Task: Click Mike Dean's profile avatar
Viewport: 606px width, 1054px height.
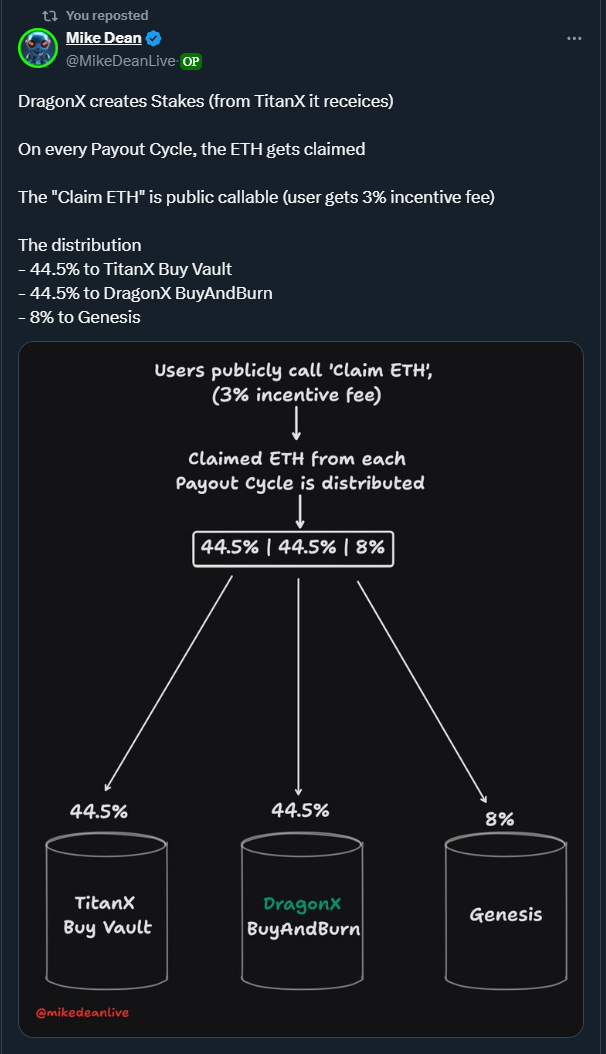Action: click(x=38, y=49)
